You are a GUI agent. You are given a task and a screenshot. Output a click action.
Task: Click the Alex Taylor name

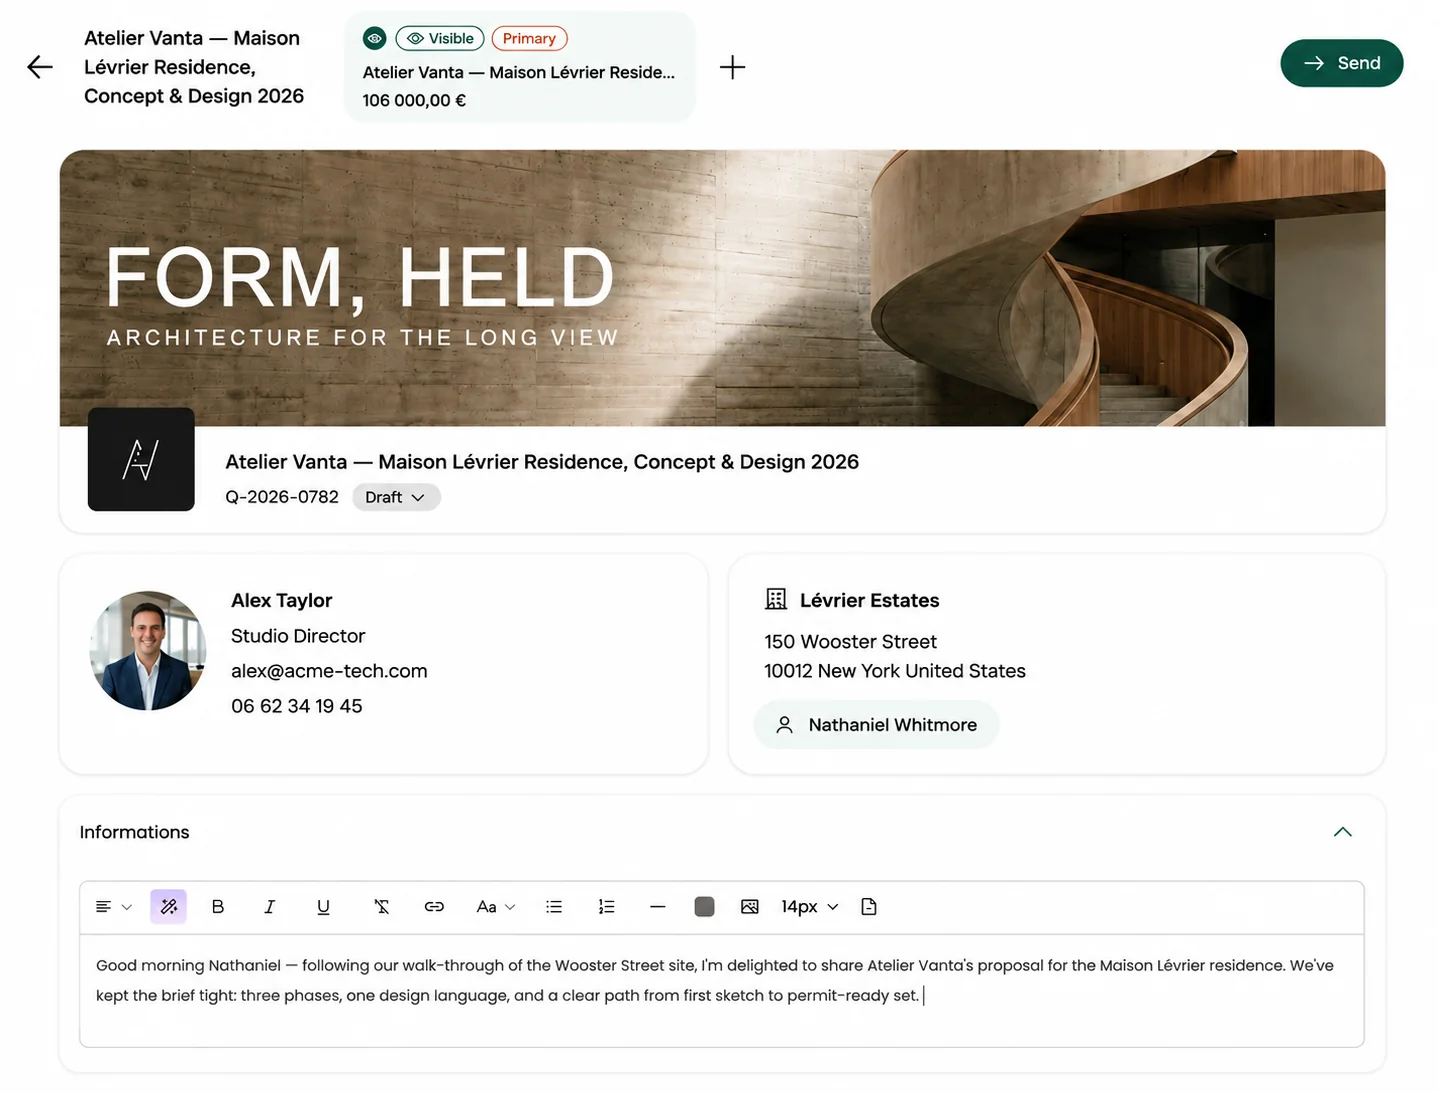click(x=281, y=600)
